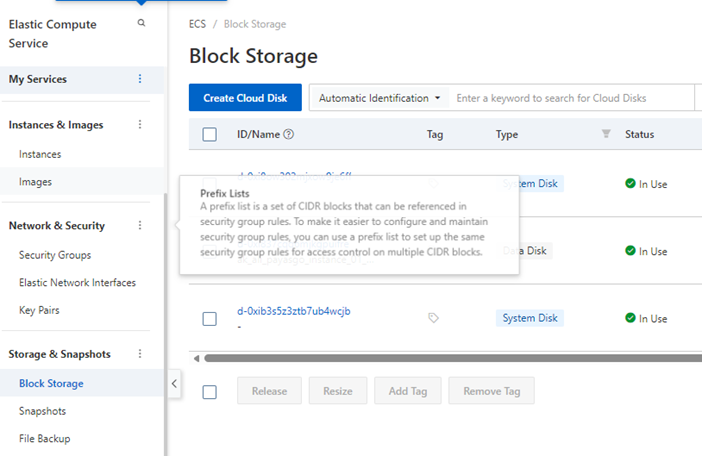Click In Use status of d-0xib3s5z3ztb7ub4wcjb row
The width and height of the screenshot is (702, 456).
click(x=646, y=318)
